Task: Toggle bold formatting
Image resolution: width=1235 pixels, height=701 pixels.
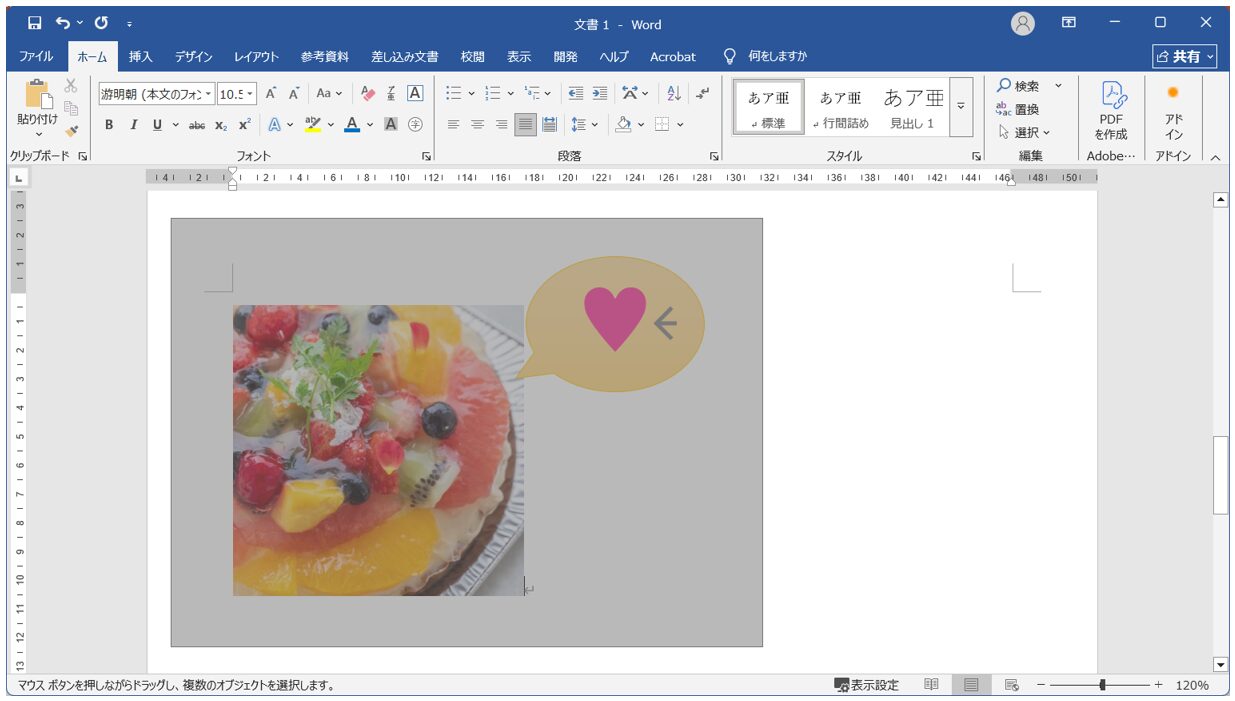Action: (x=109, y=125)
